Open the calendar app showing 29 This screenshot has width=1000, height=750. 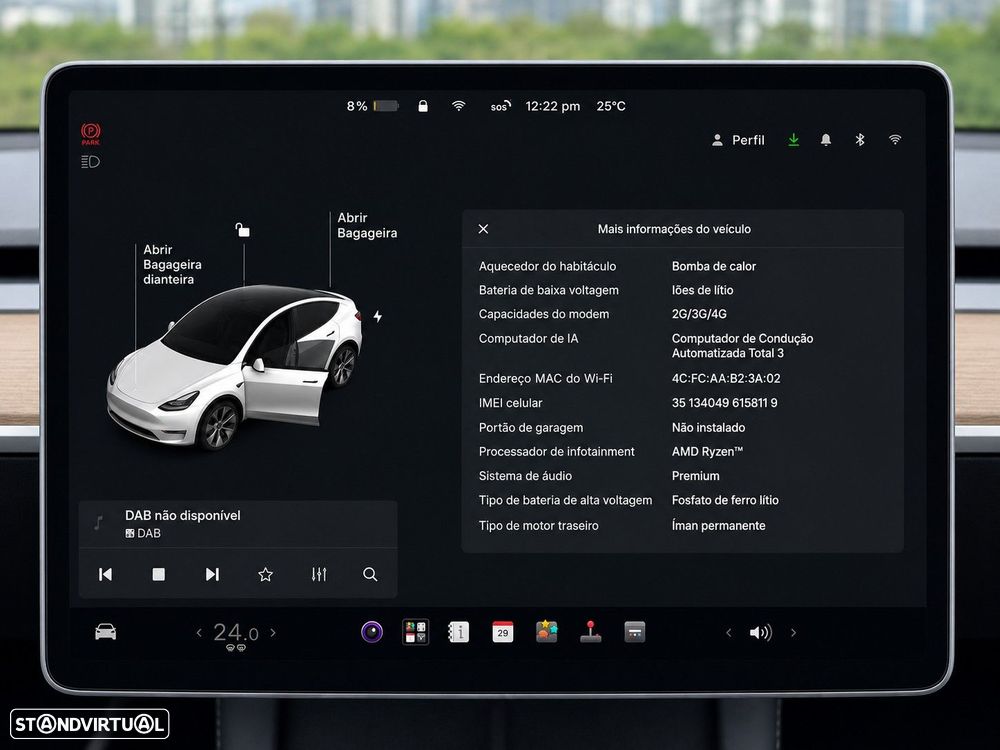[503, 632]
